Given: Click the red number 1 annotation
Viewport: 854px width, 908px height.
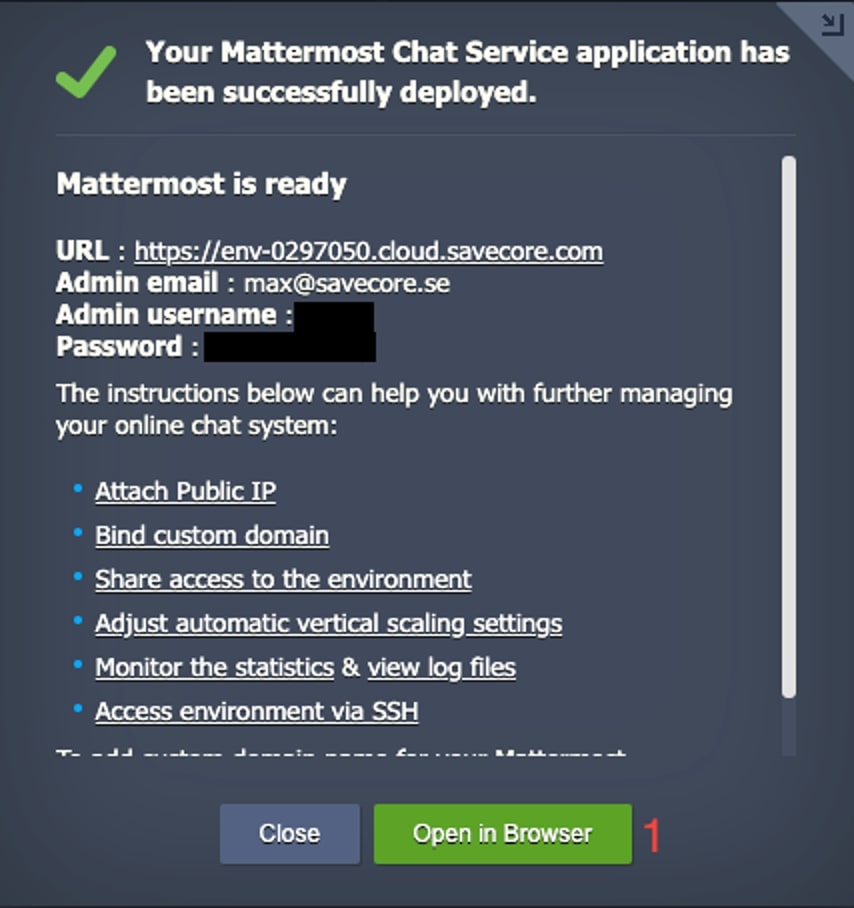Looking at the screenshot, I should point(652,835).
